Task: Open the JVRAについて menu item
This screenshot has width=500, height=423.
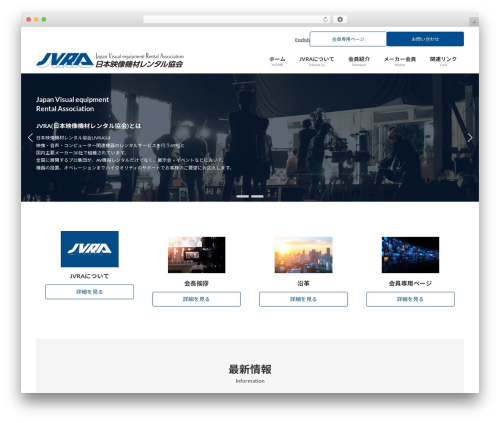Action: pyautogui.click(x=316, y=61)
